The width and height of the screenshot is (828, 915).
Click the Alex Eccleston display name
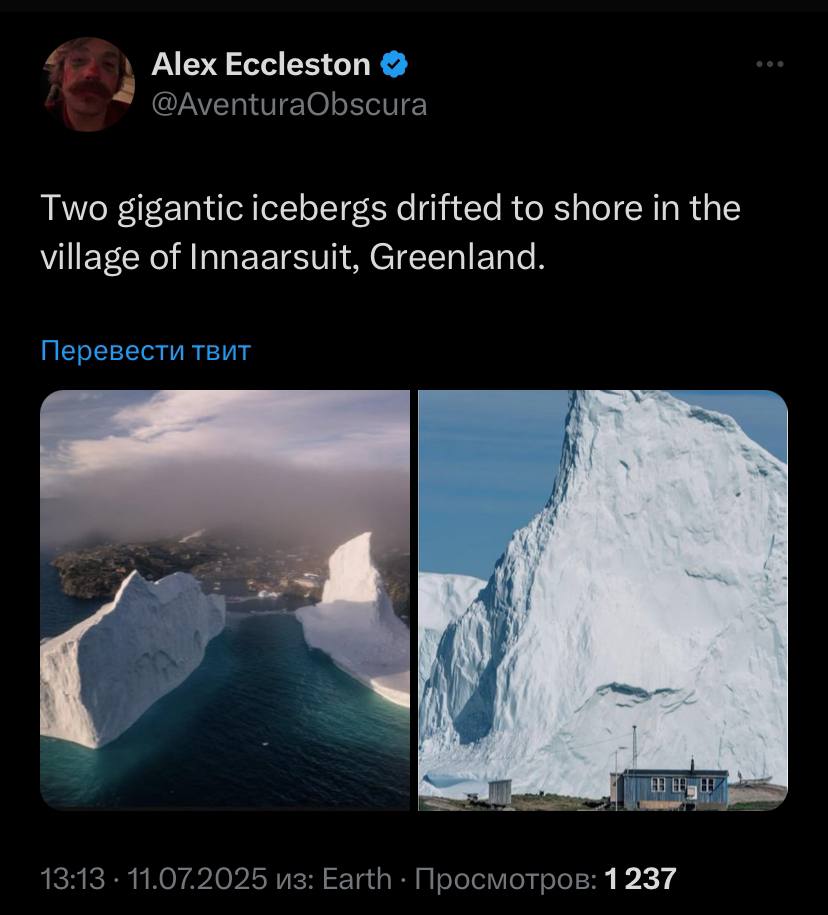pyautogui.click(x=261, y=64)
